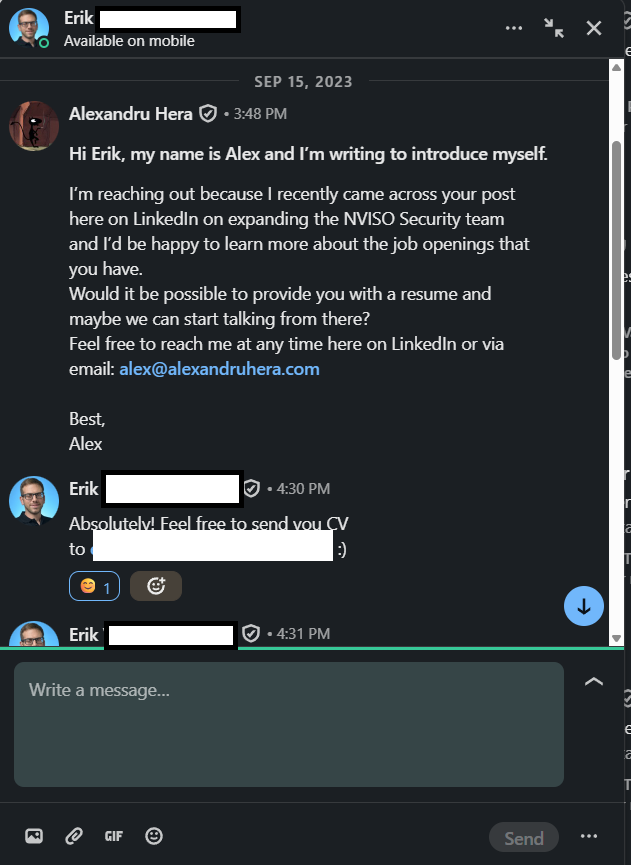Open Erik's header profile avatar

pos(29,28)
